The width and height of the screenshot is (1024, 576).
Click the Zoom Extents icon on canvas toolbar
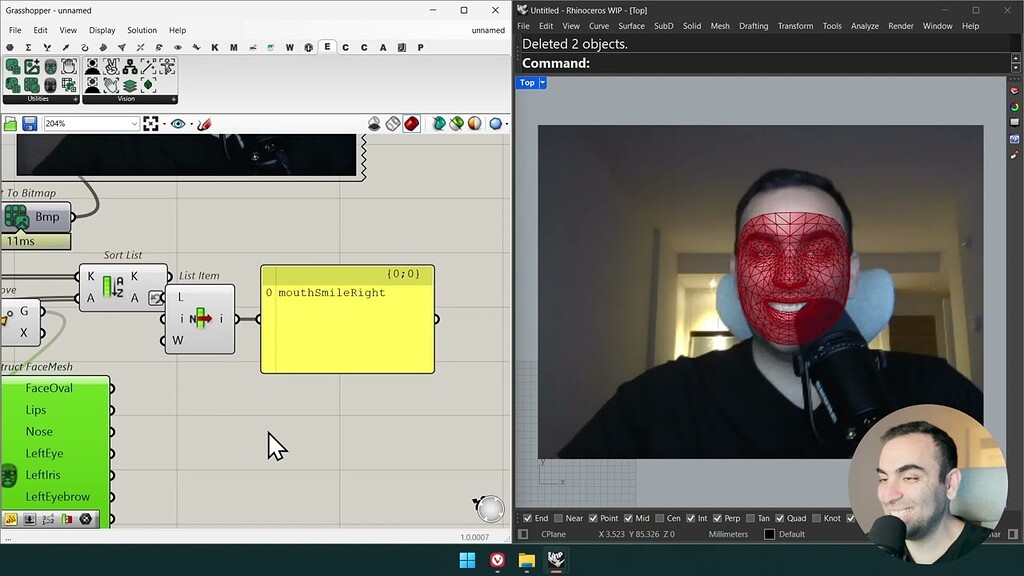click(151, 124)
